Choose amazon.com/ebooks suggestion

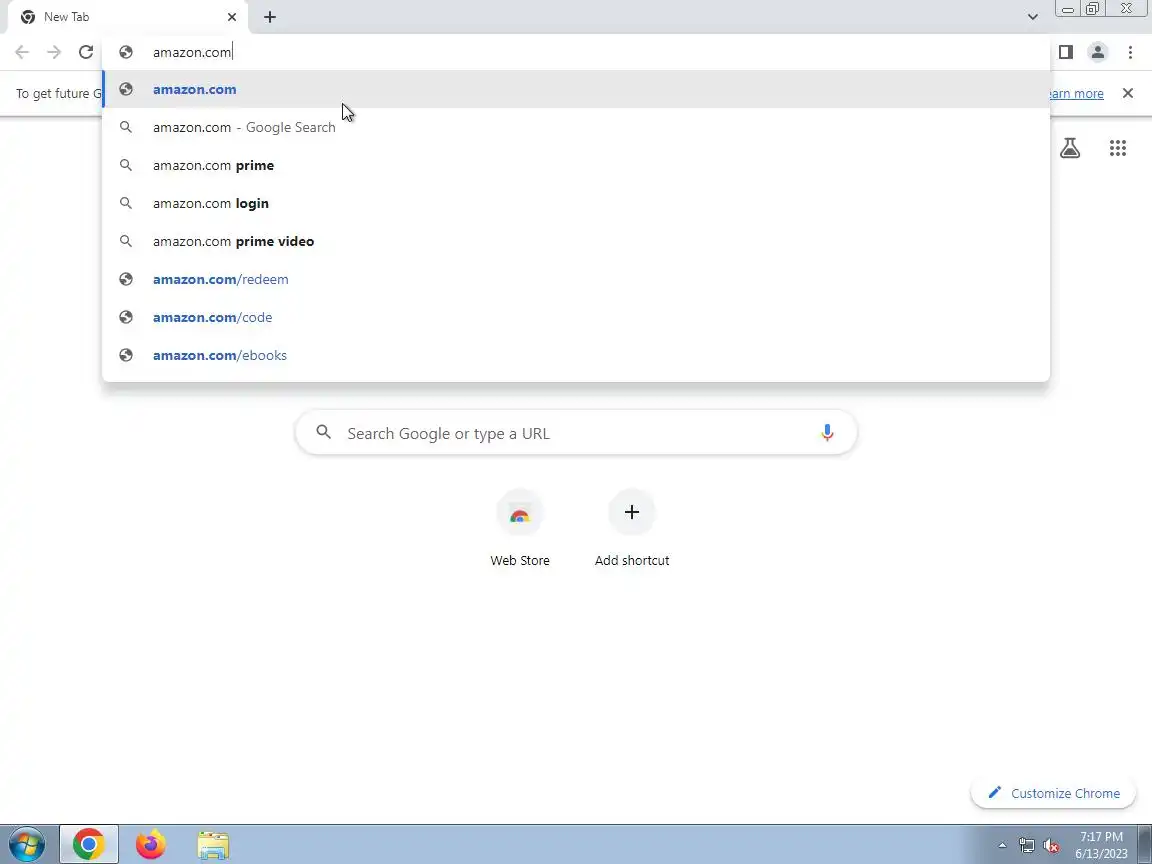pos(576,356)
